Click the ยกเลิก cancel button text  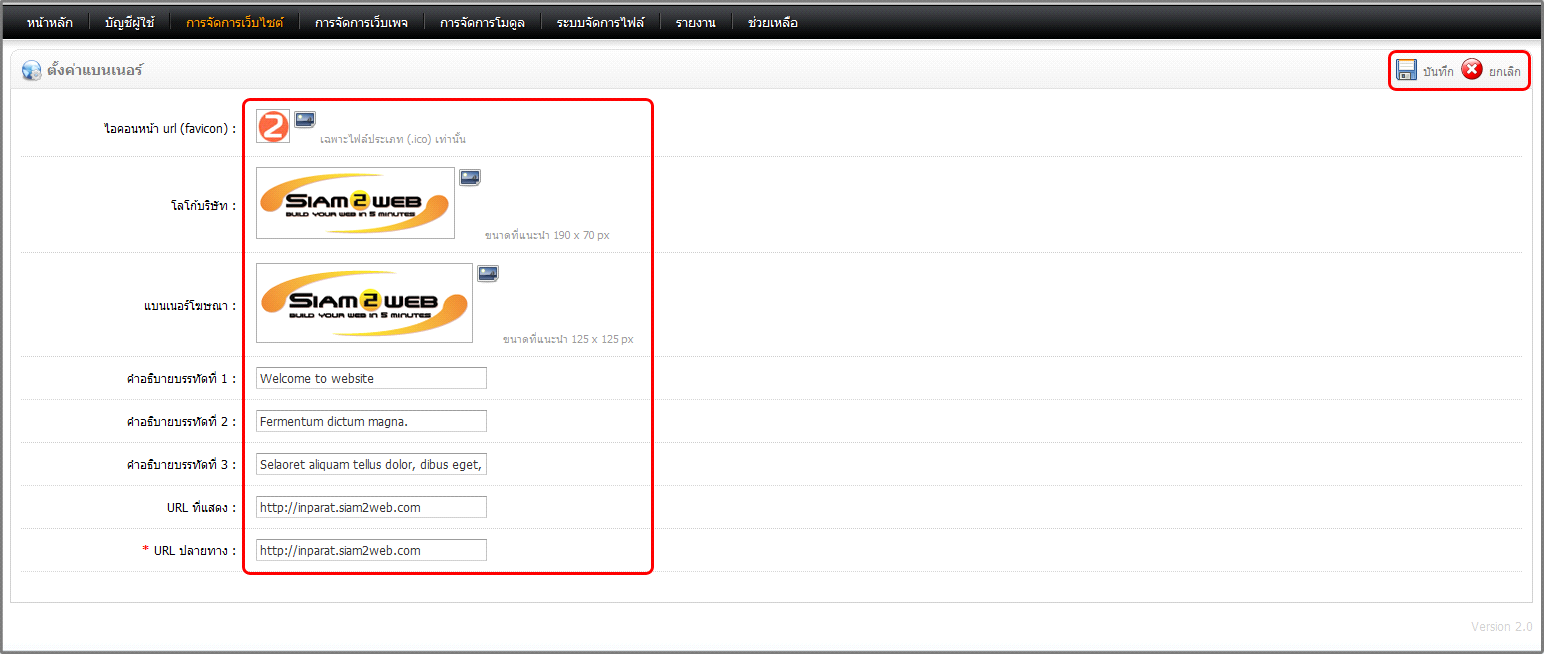(x=1504, y=72)
